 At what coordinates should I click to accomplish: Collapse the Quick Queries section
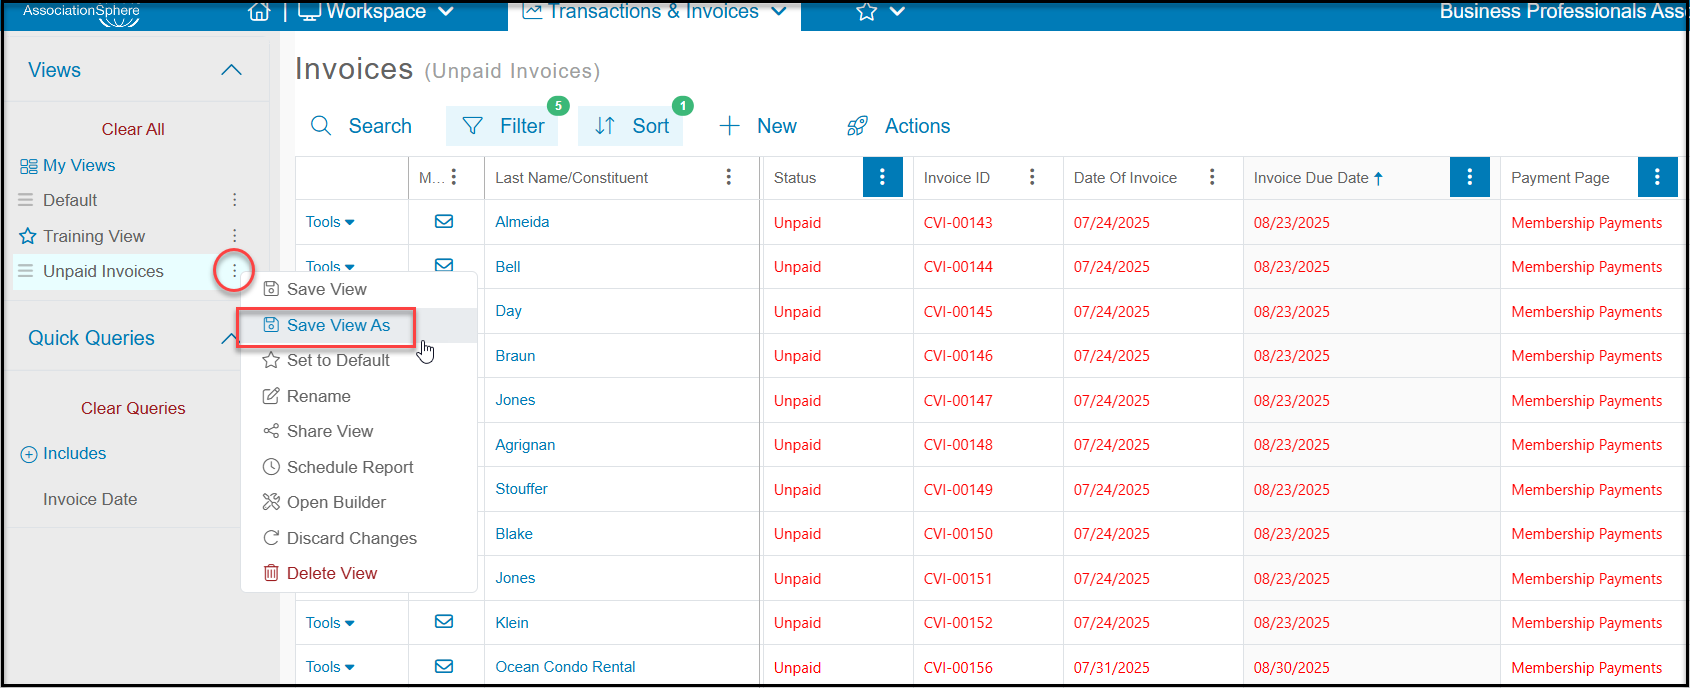point(229,338)
